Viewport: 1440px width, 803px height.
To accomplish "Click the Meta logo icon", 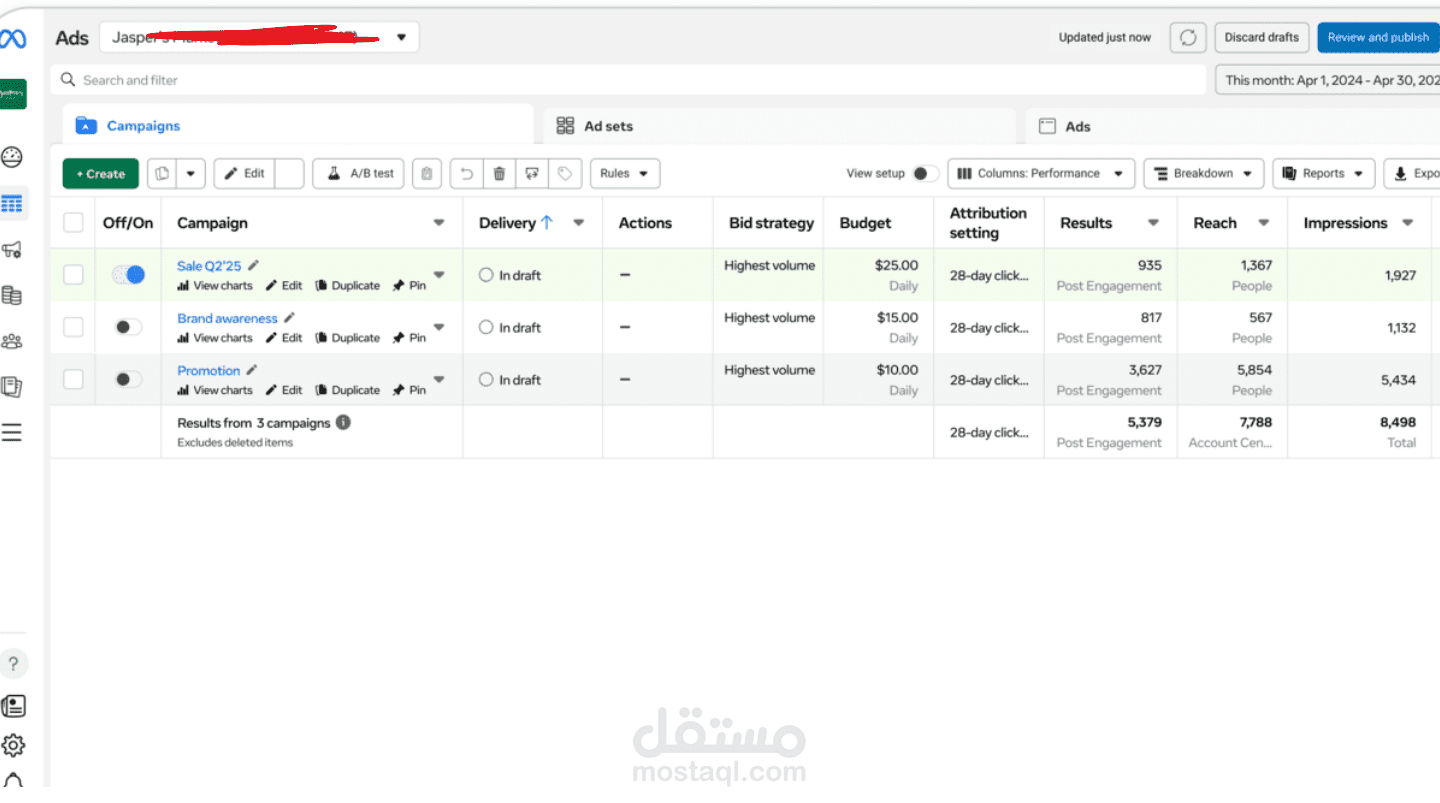I will (x=12, y=39).
